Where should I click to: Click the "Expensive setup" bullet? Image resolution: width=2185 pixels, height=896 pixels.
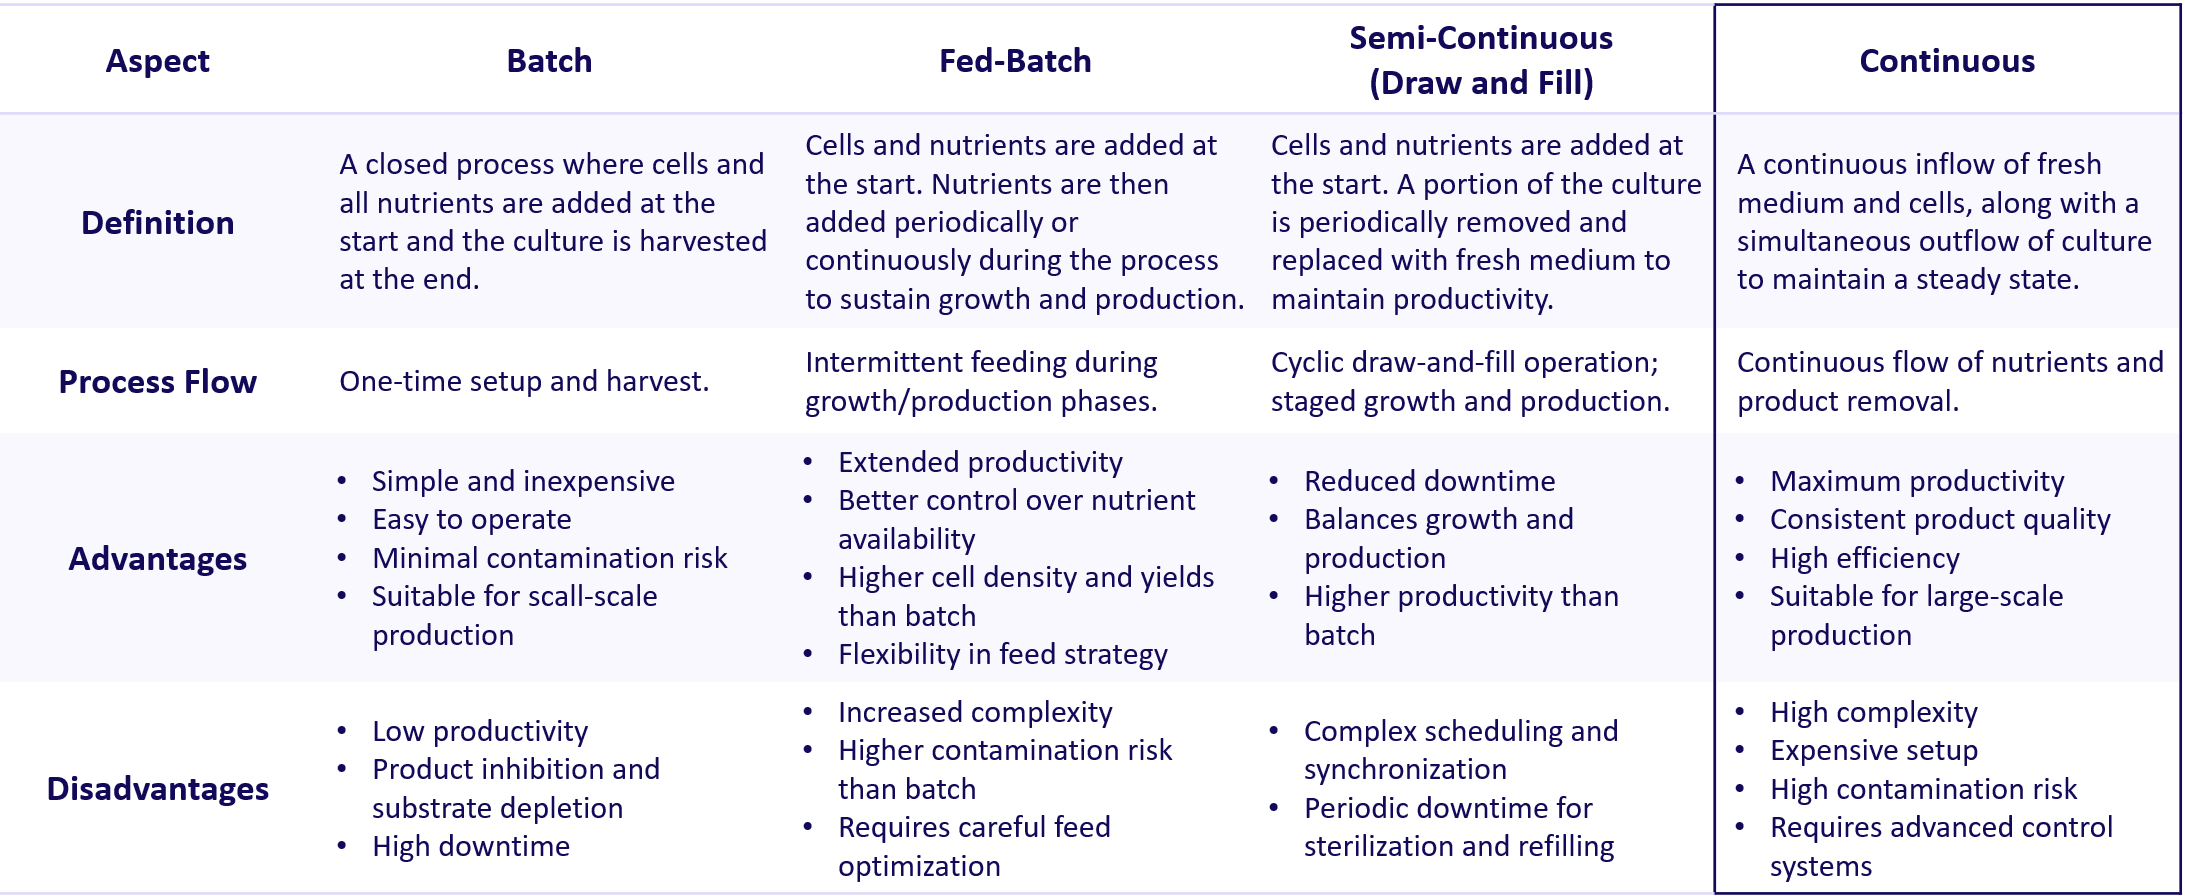click(1873, 750)
